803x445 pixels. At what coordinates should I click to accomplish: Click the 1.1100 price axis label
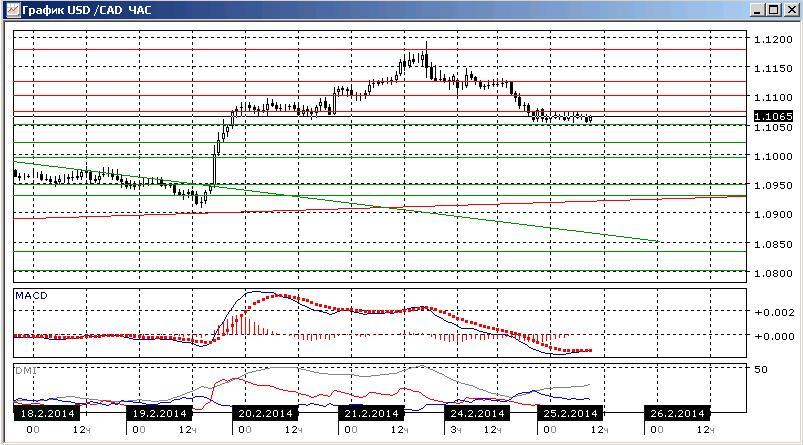773,97
